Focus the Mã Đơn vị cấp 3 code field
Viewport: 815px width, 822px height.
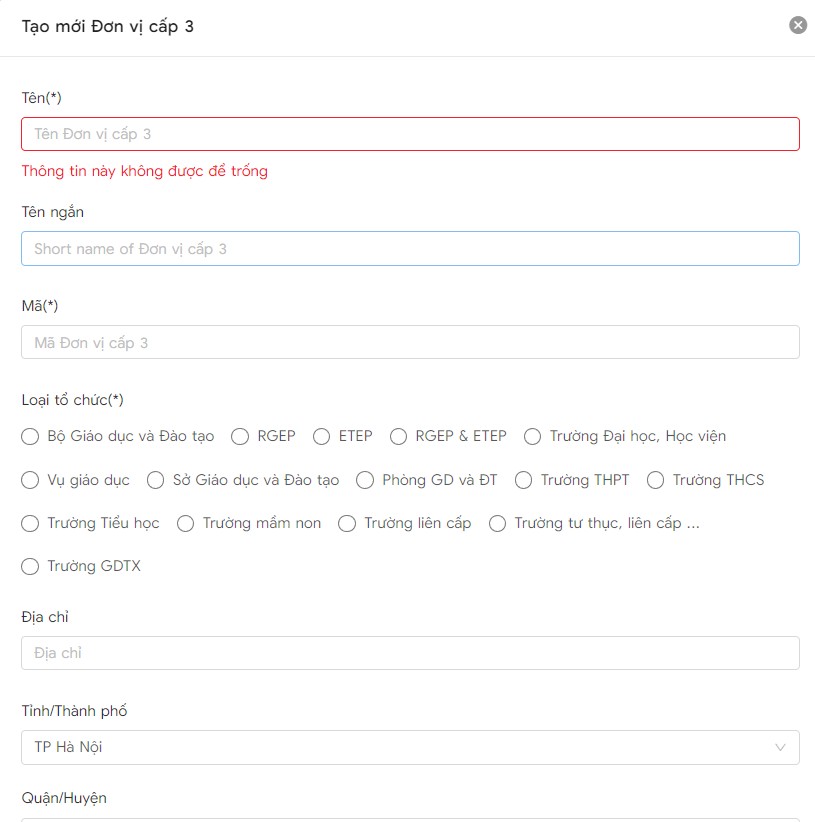tap(410, 342)
